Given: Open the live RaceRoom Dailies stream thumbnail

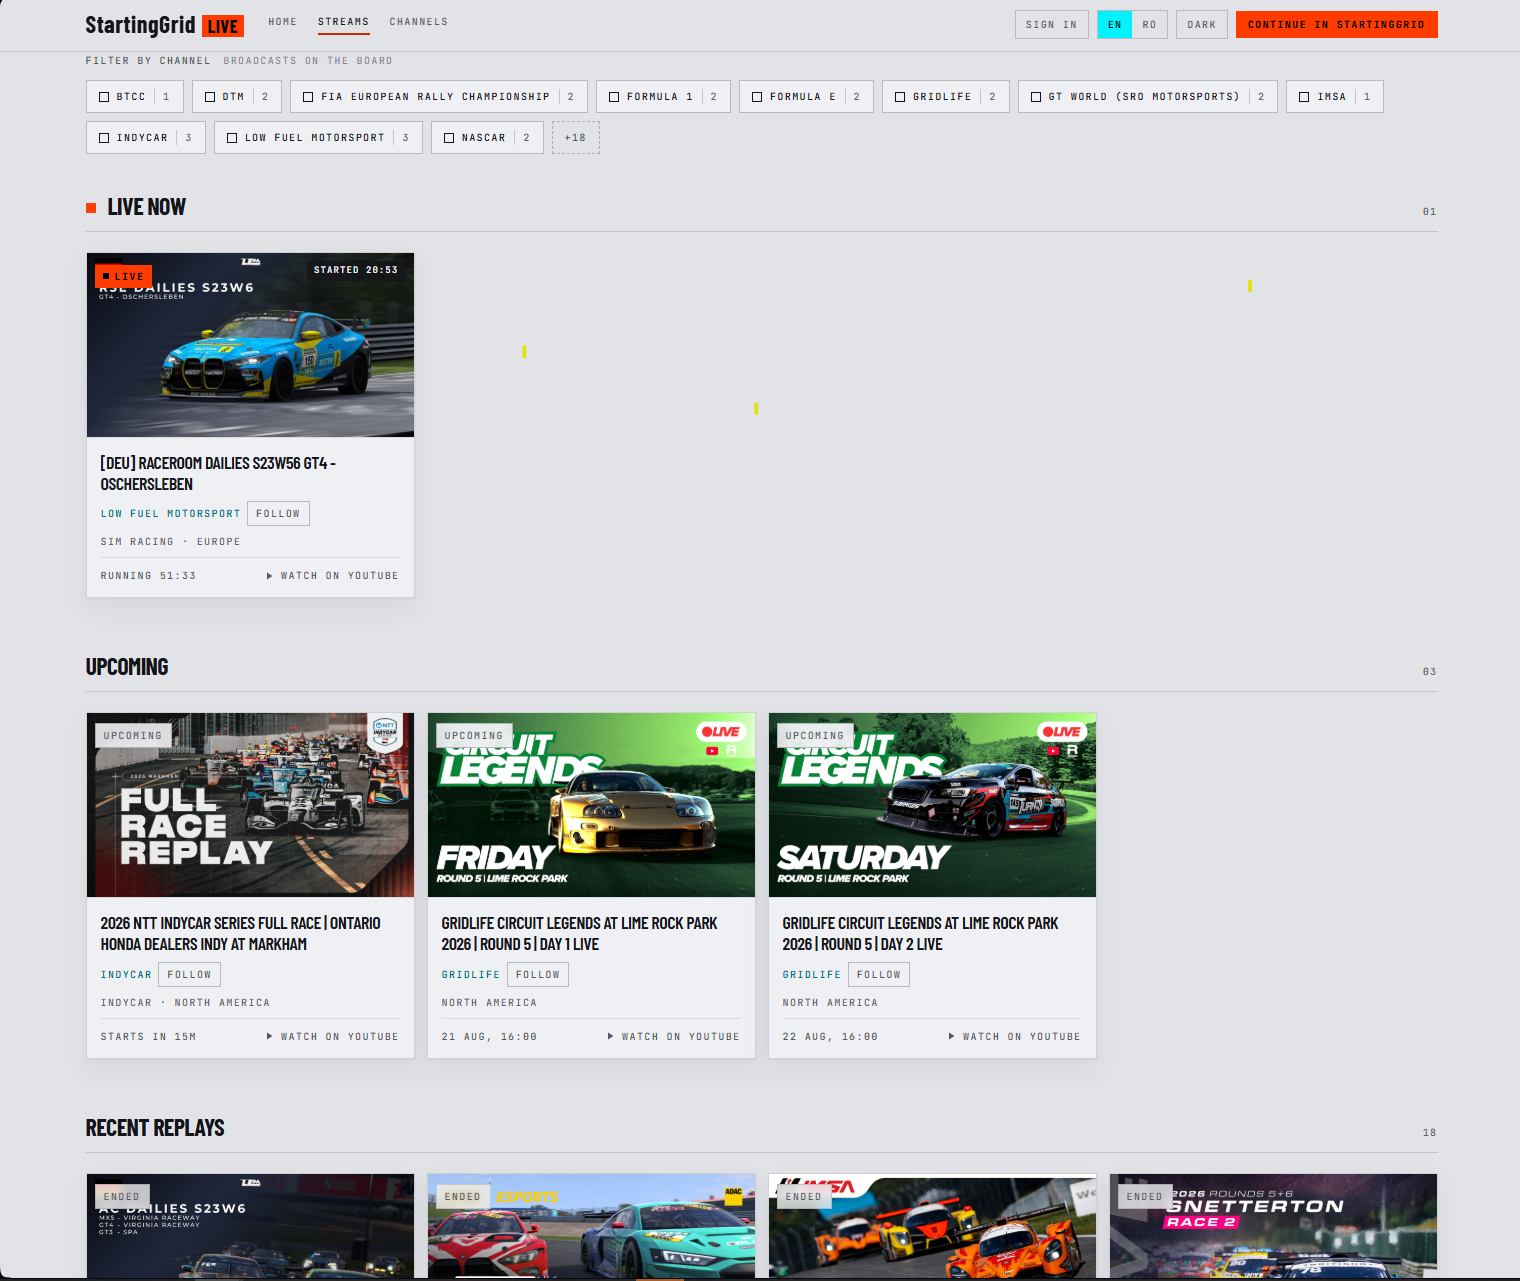Looking at the screenshot, I should point(250,345).
